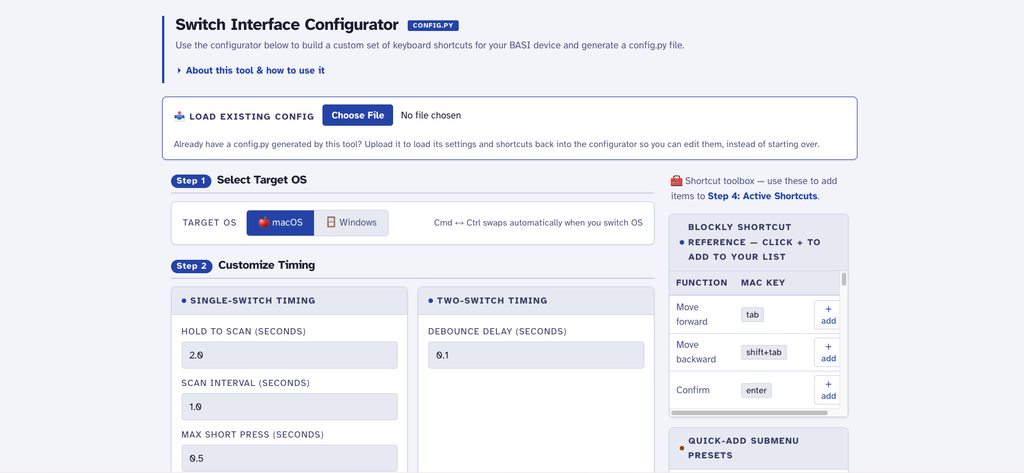Click the Blockly Shortcut Reference header
Image resolution: width=1024 pixels, height=473 pixels.
pyautogui.click(x=759, y=242)
